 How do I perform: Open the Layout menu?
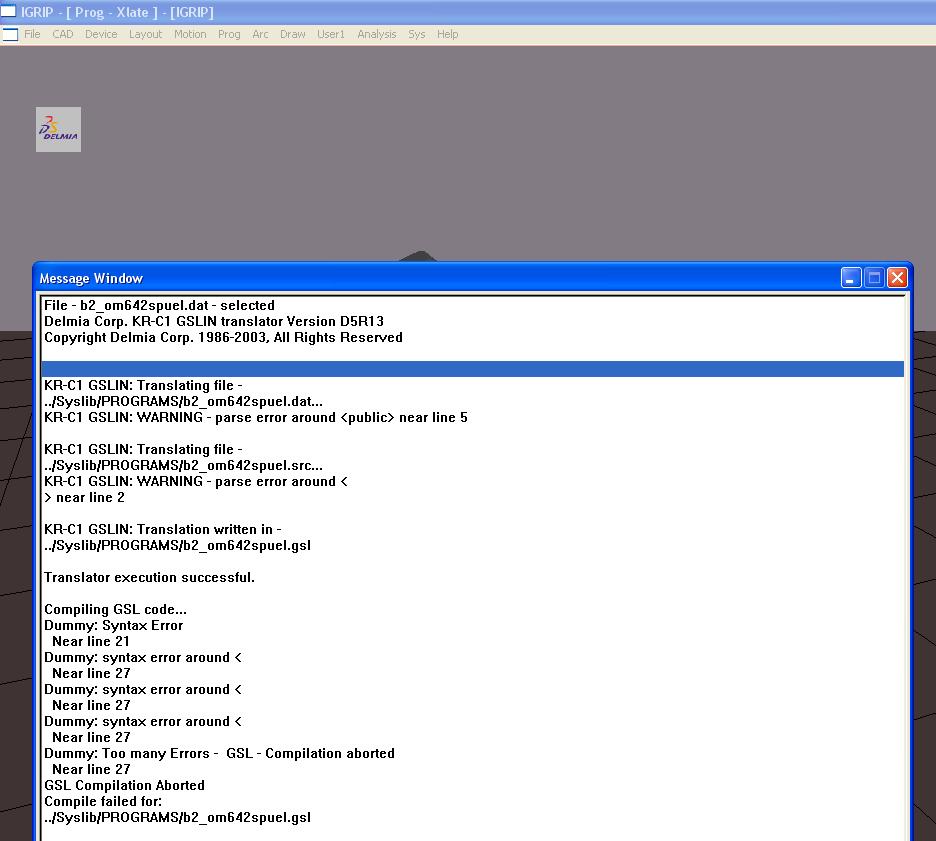146,35
